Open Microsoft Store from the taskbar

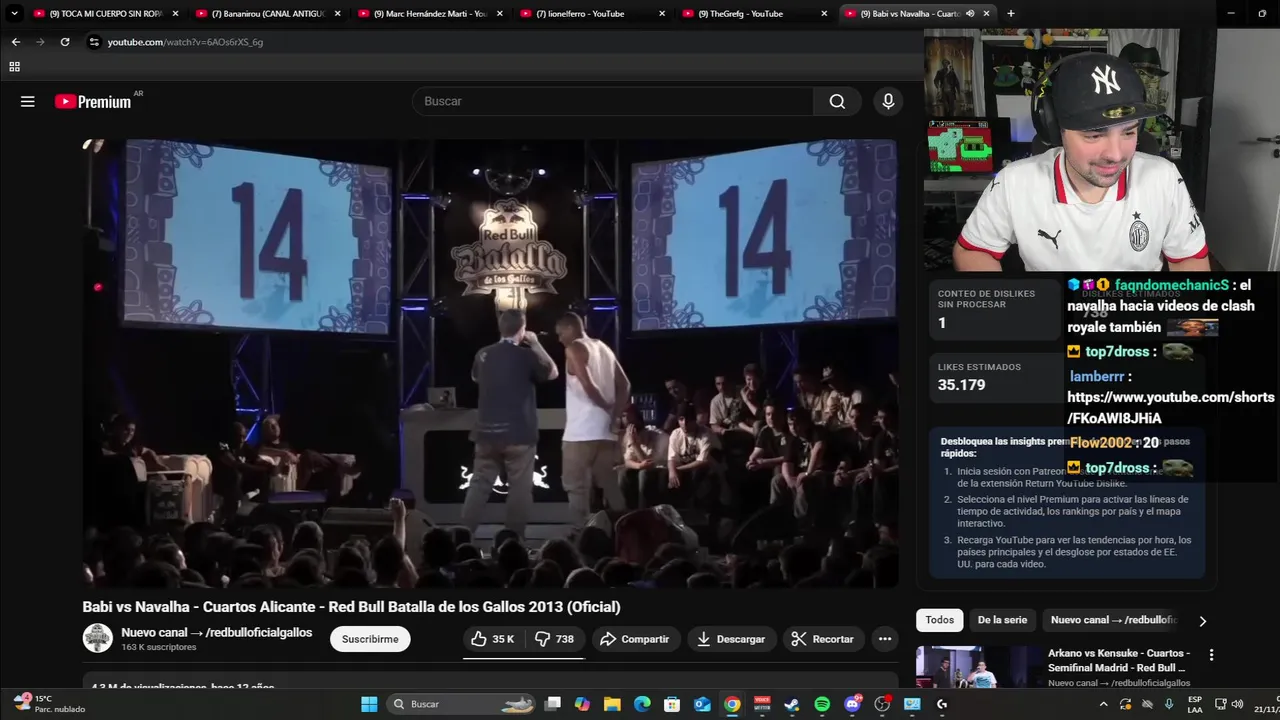click(x=672, y=704)
